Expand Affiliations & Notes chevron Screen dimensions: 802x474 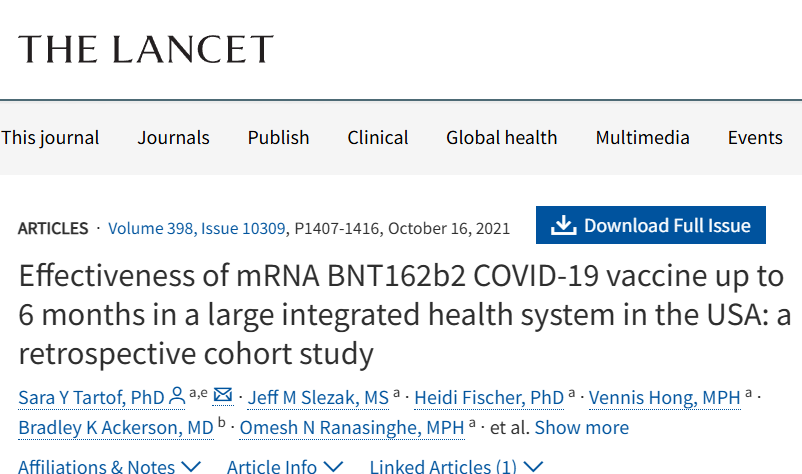(191, 466)
